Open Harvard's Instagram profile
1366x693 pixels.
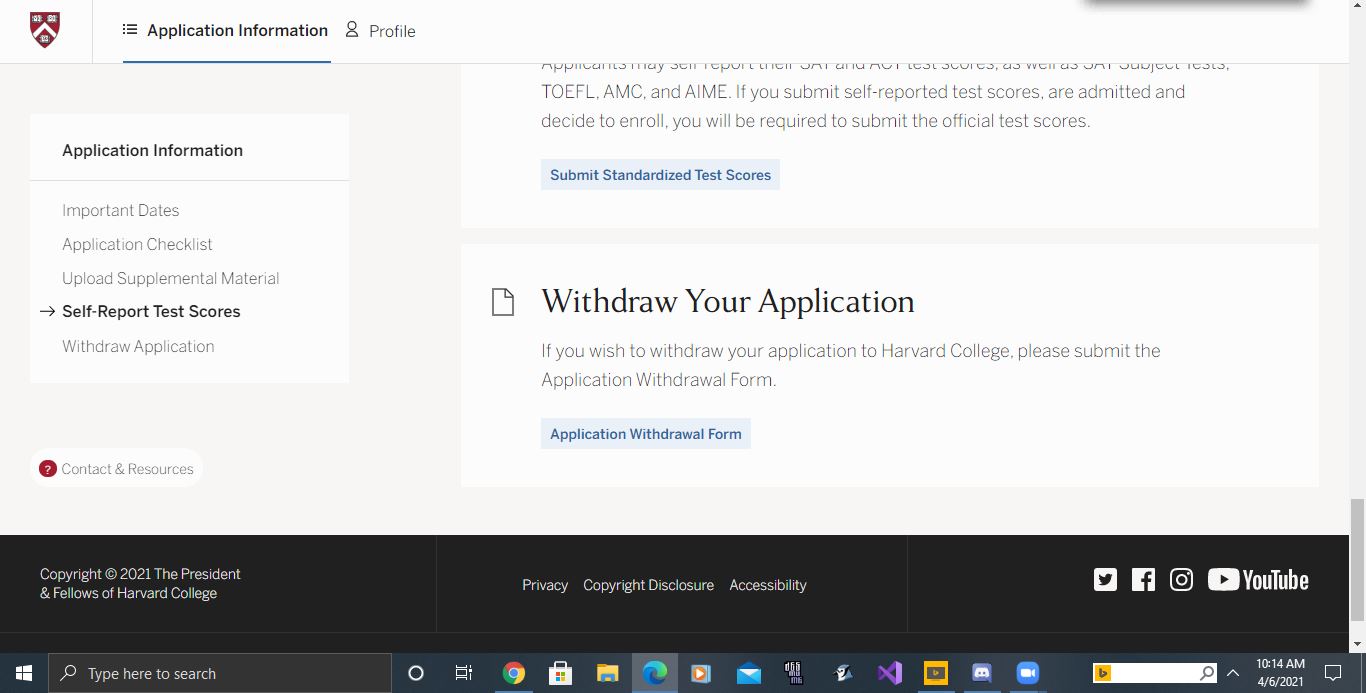(x=1181, y=580)
